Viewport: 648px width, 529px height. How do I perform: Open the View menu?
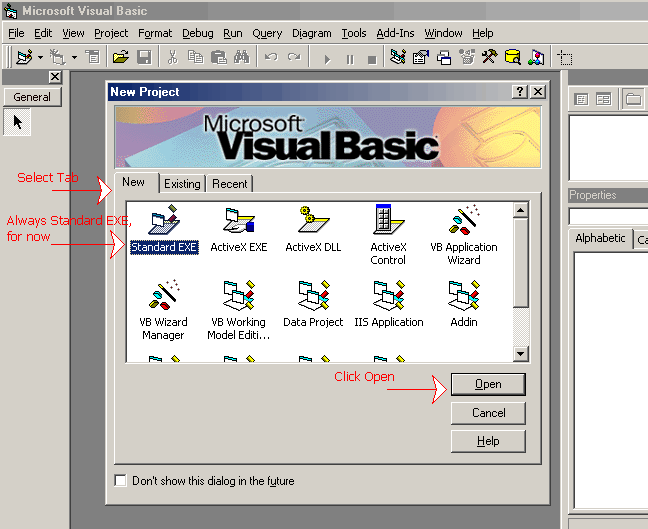[73, 33]
